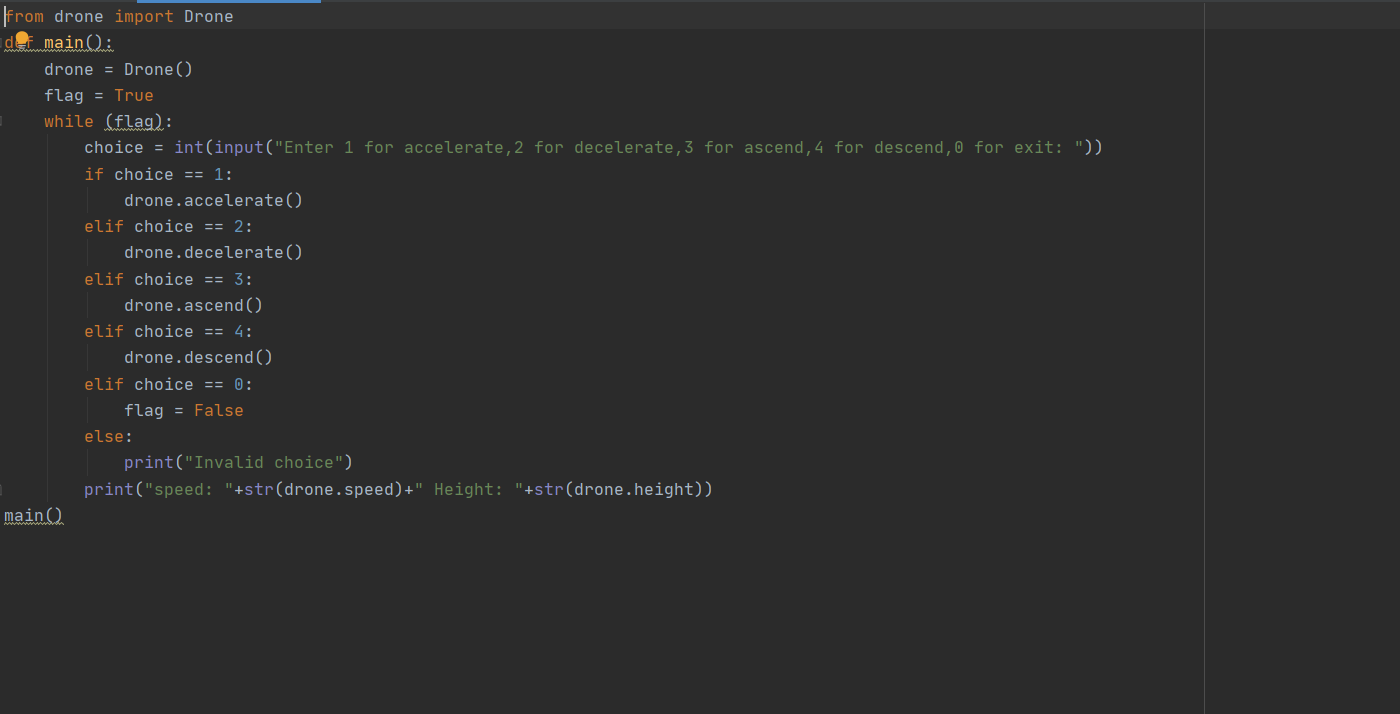Screen dimensions: 1400x714
Task: Click the gutter marker next to the print statement
Action: 3,489
